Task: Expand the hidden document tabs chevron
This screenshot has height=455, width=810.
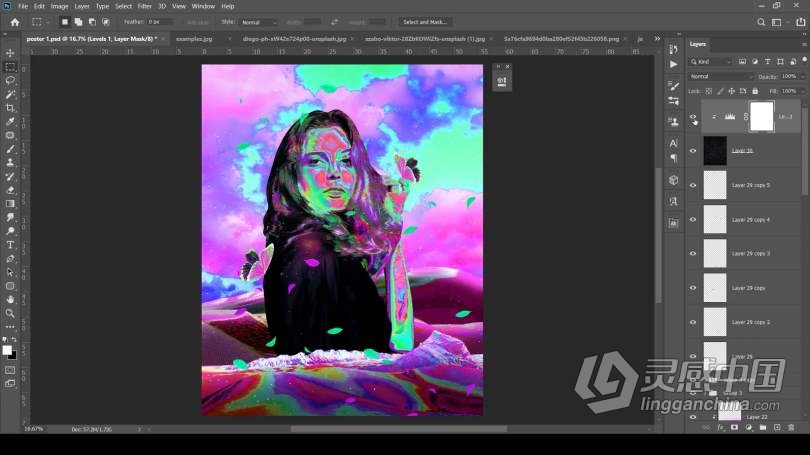Action: [657, 39]
